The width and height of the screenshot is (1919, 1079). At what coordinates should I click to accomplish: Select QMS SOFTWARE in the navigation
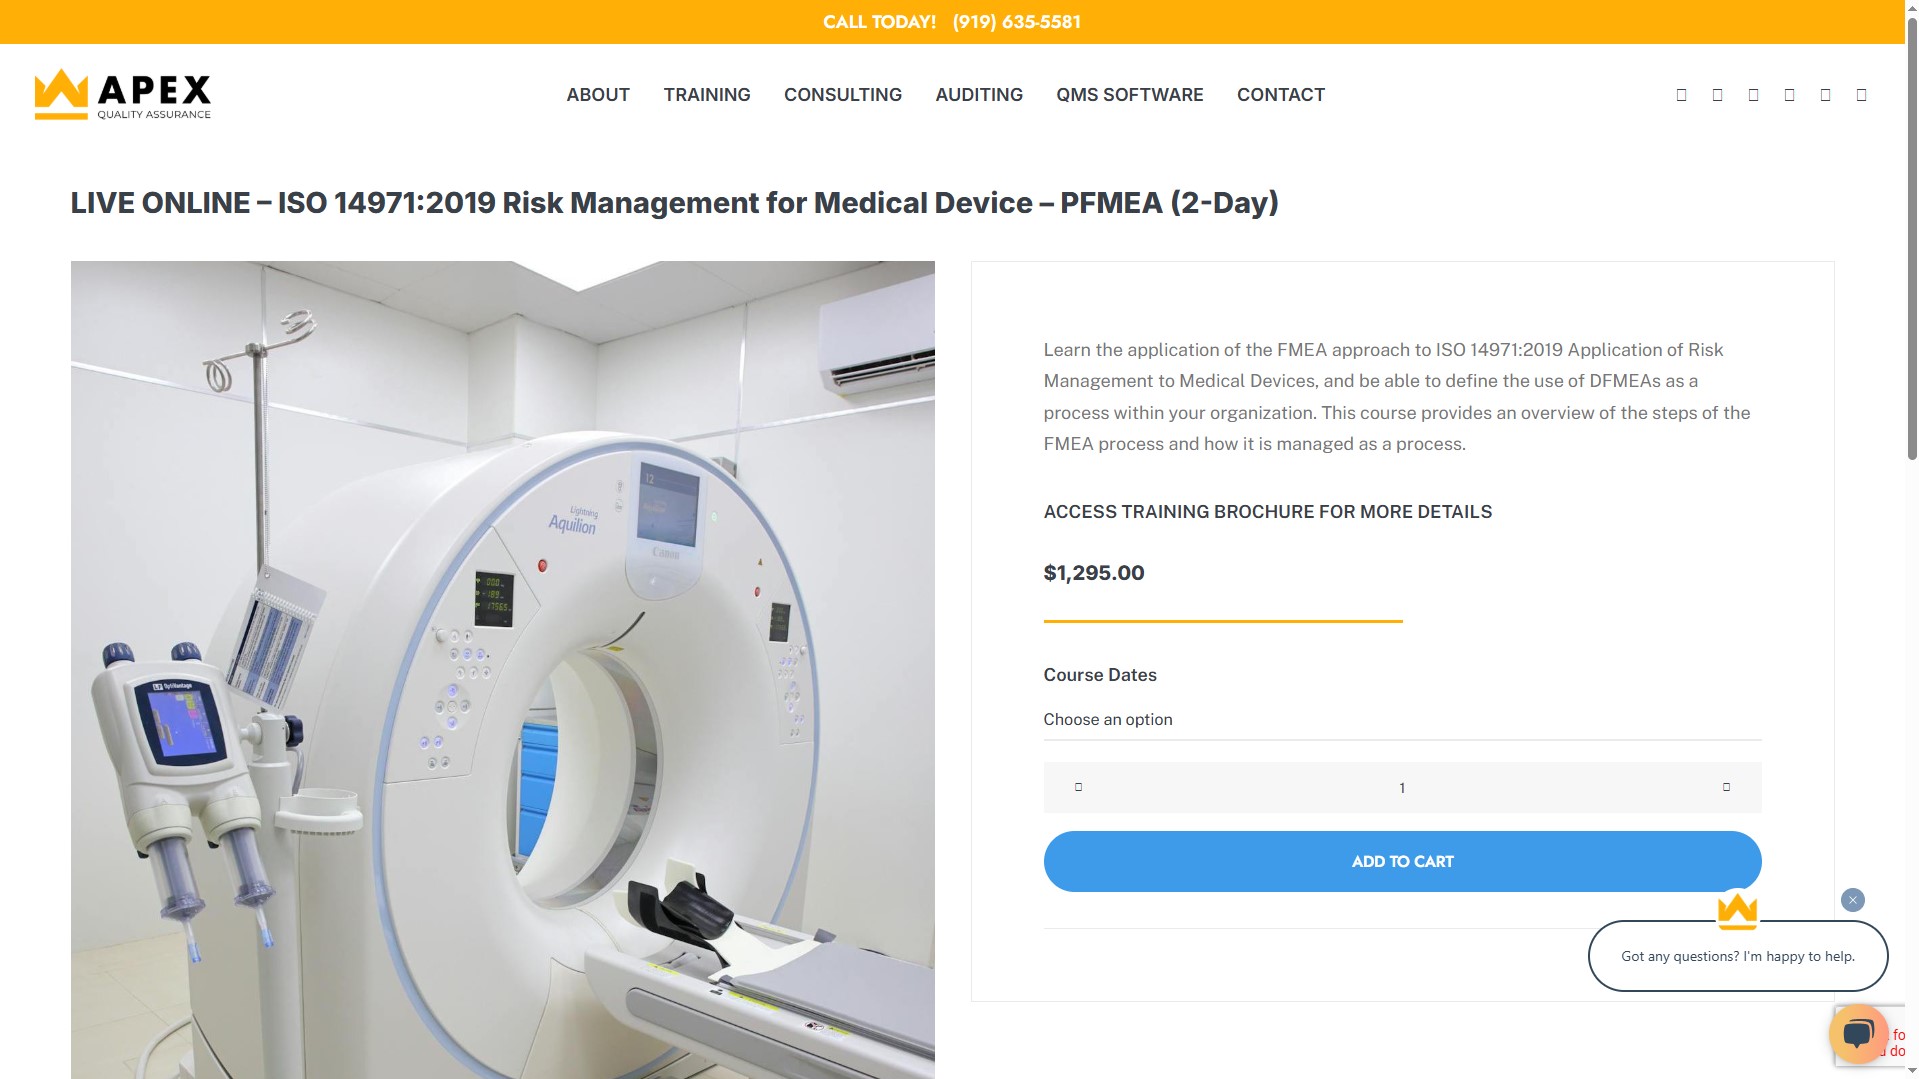pyautogui.click(x=1129, y=95)
